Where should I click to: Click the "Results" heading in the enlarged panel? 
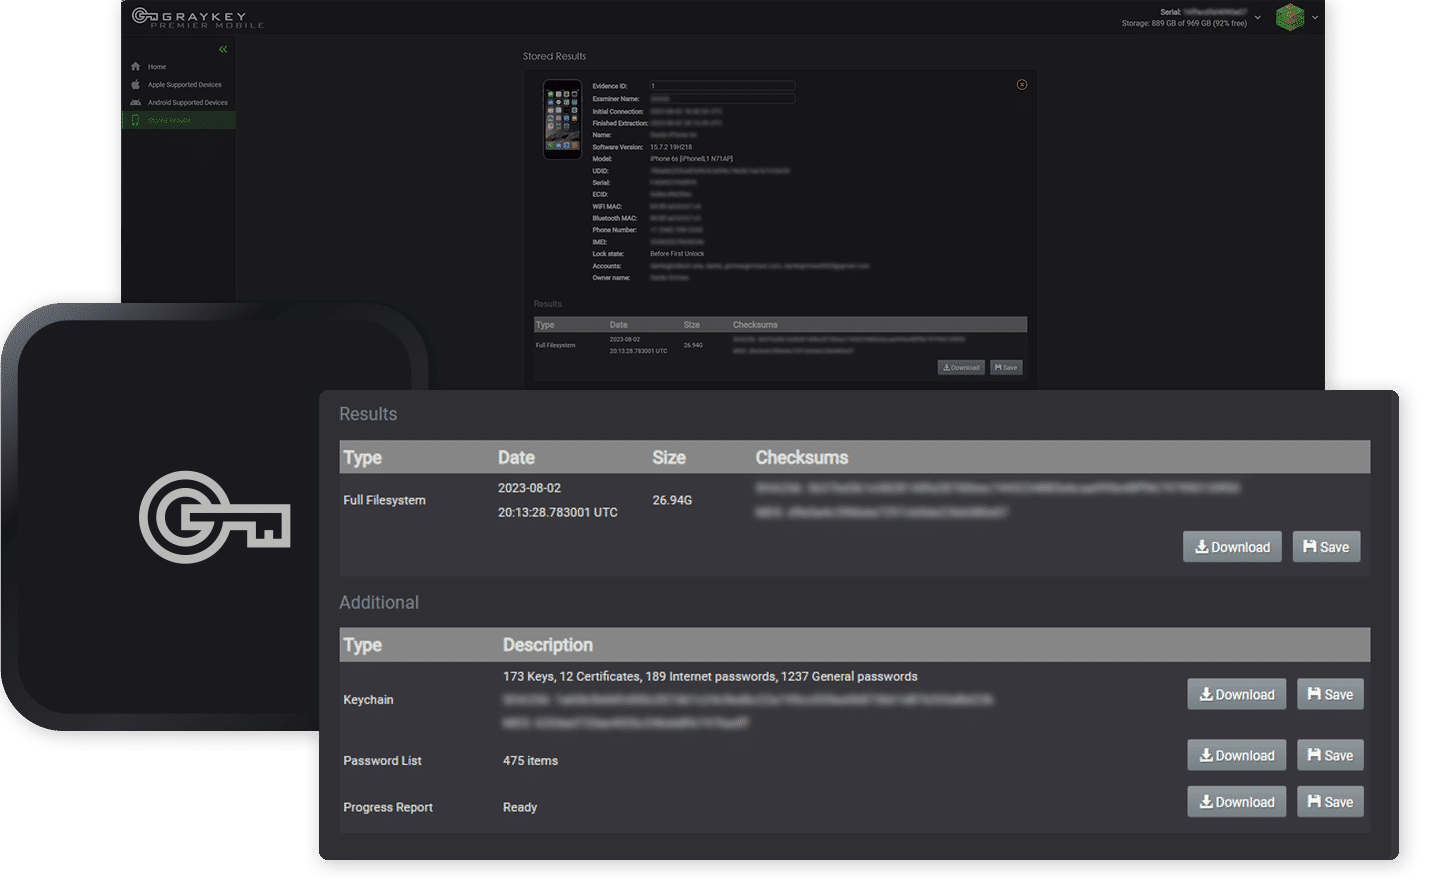tap(368, 414)
